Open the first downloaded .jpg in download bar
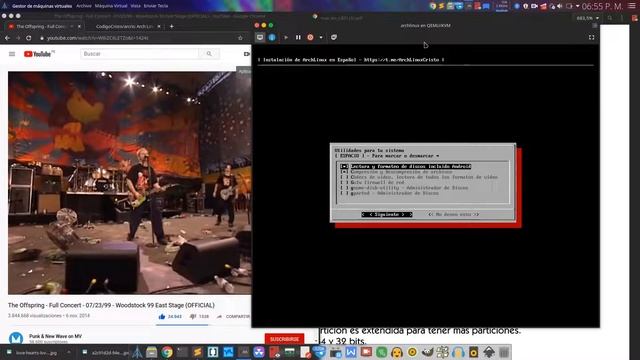Screen dimensions: 640x360 click(x=37, y=352)
